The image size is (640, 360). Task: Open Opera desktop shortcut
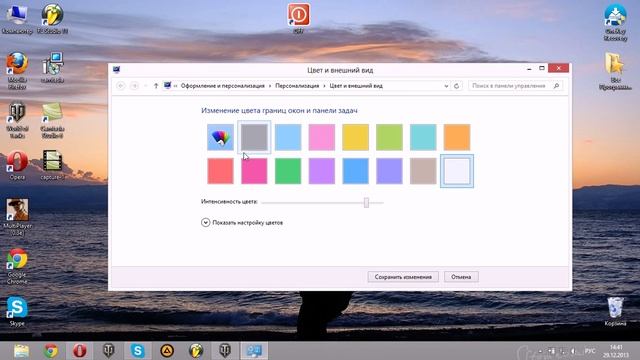point(17,165)
